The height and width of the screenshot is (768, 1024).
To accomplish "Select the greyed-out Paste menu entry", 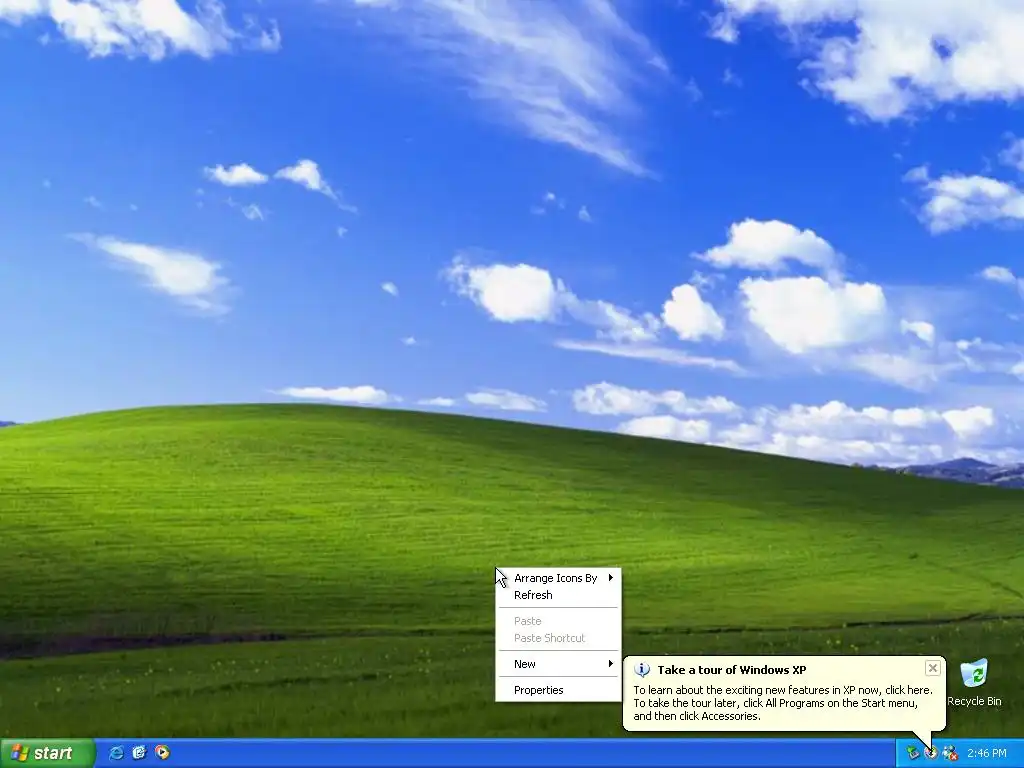I will [x=558, y=621].
